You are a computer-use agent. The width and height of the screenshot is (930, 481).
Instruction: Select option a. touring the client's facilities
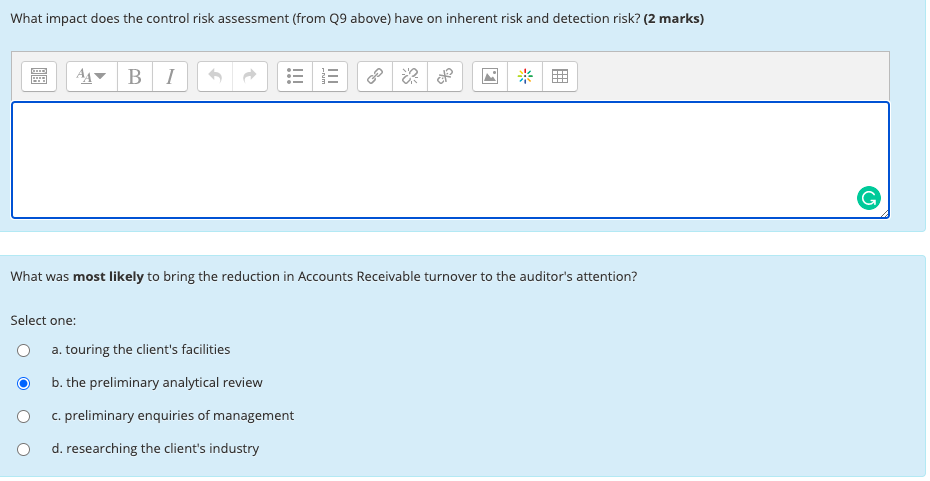23,351
